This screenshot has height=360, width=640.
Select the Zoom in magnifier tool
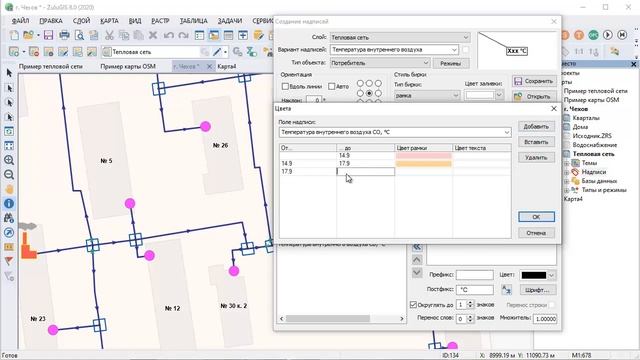(x=9, y=160)
